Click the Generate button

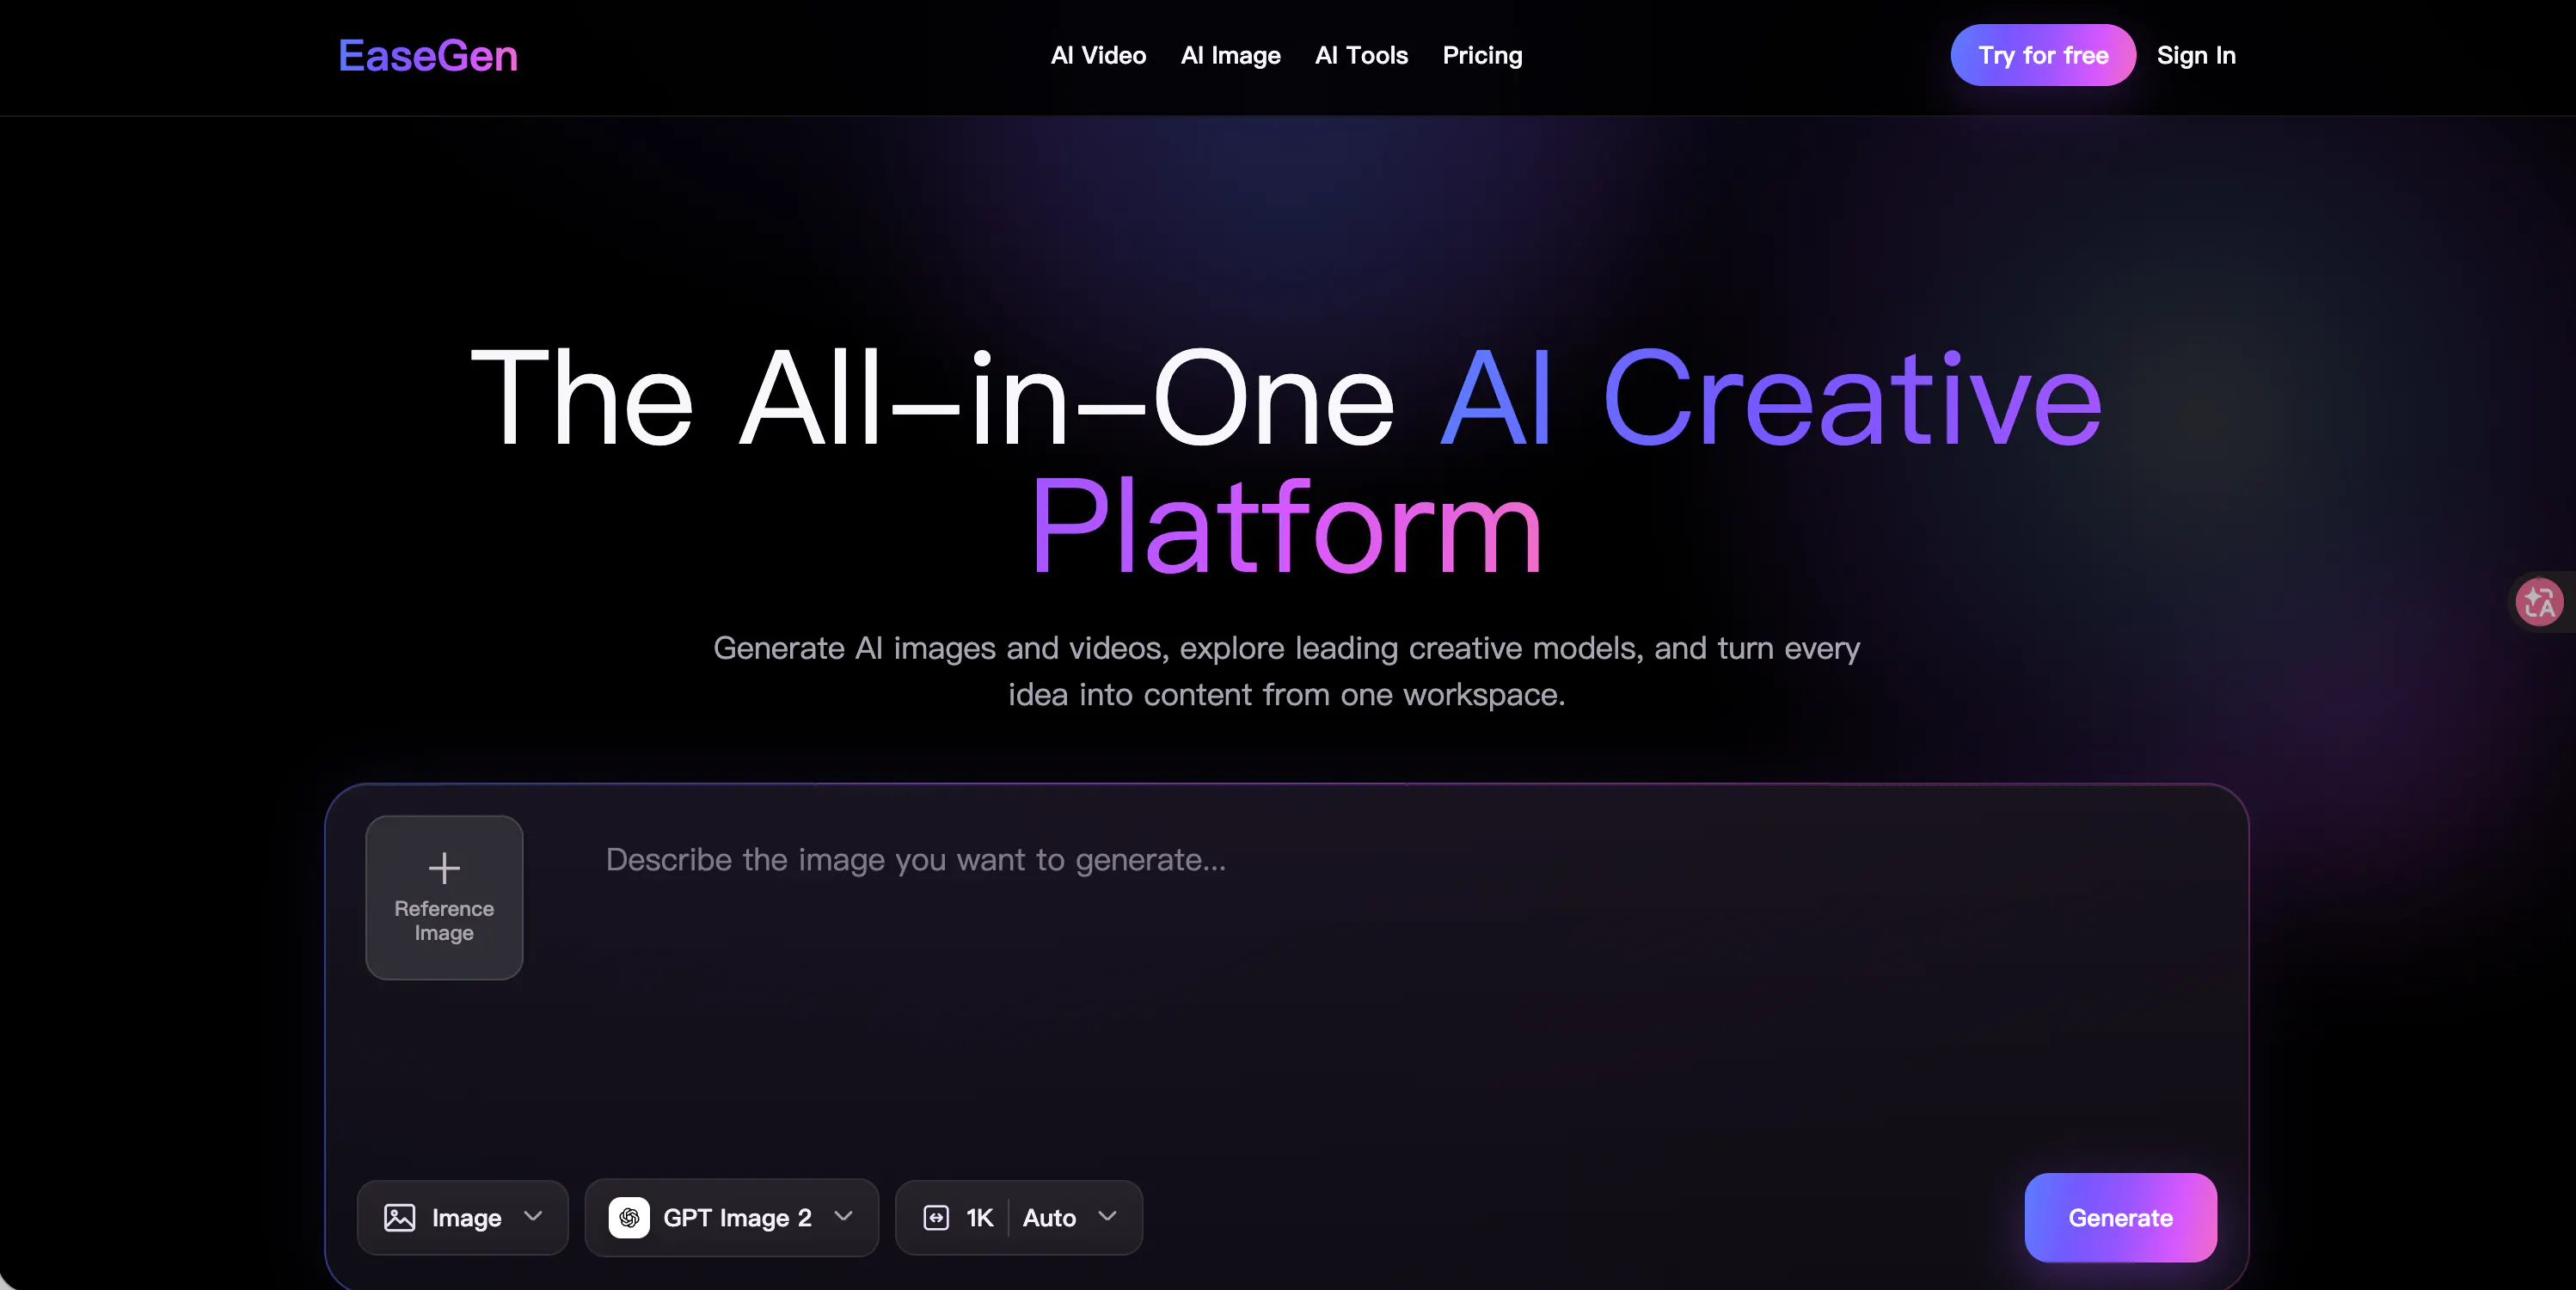pos(2120,1217)
